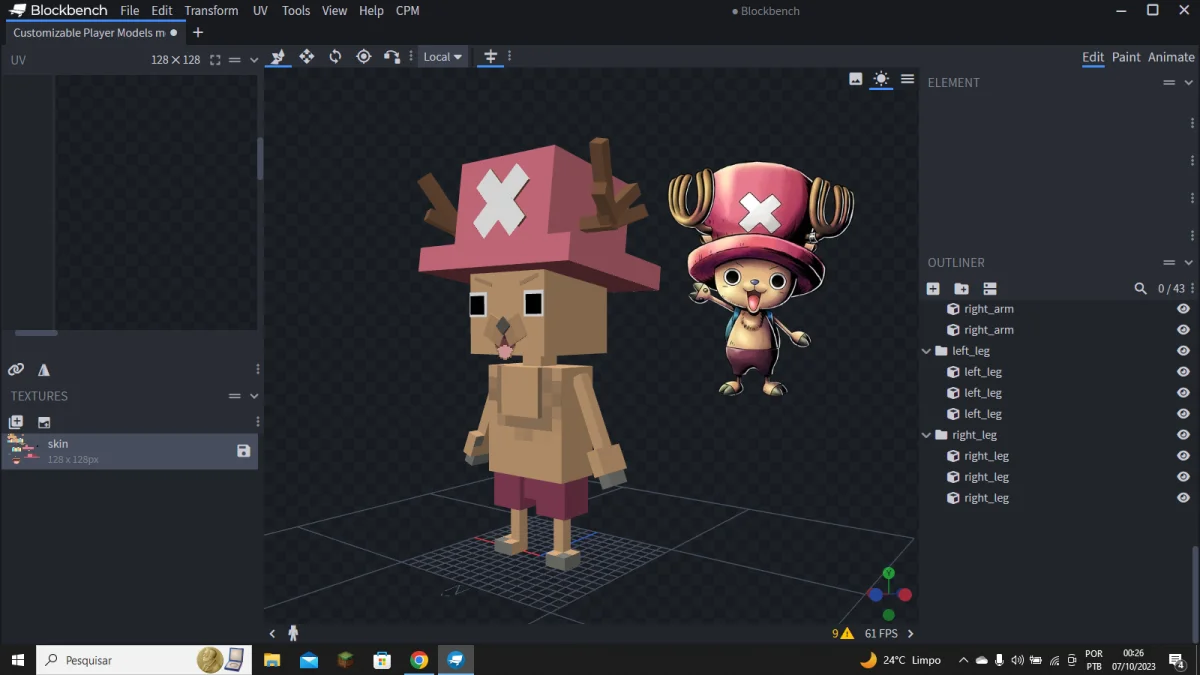
Task: Switch to Paint mode
Action: pos(1126,57)
